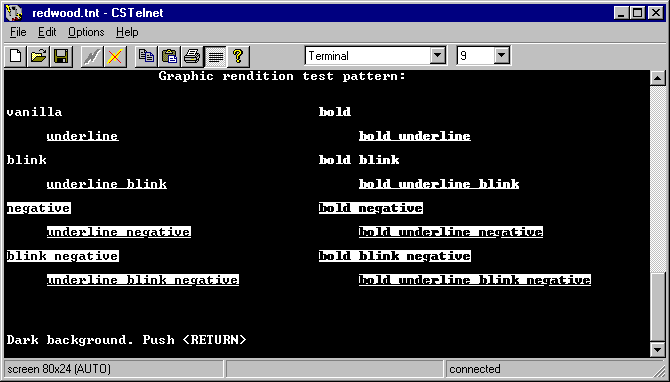The height and width of the screenshot is (382, 670).
Task: Click the vertical scrollbar thumb
Action: 657,307
